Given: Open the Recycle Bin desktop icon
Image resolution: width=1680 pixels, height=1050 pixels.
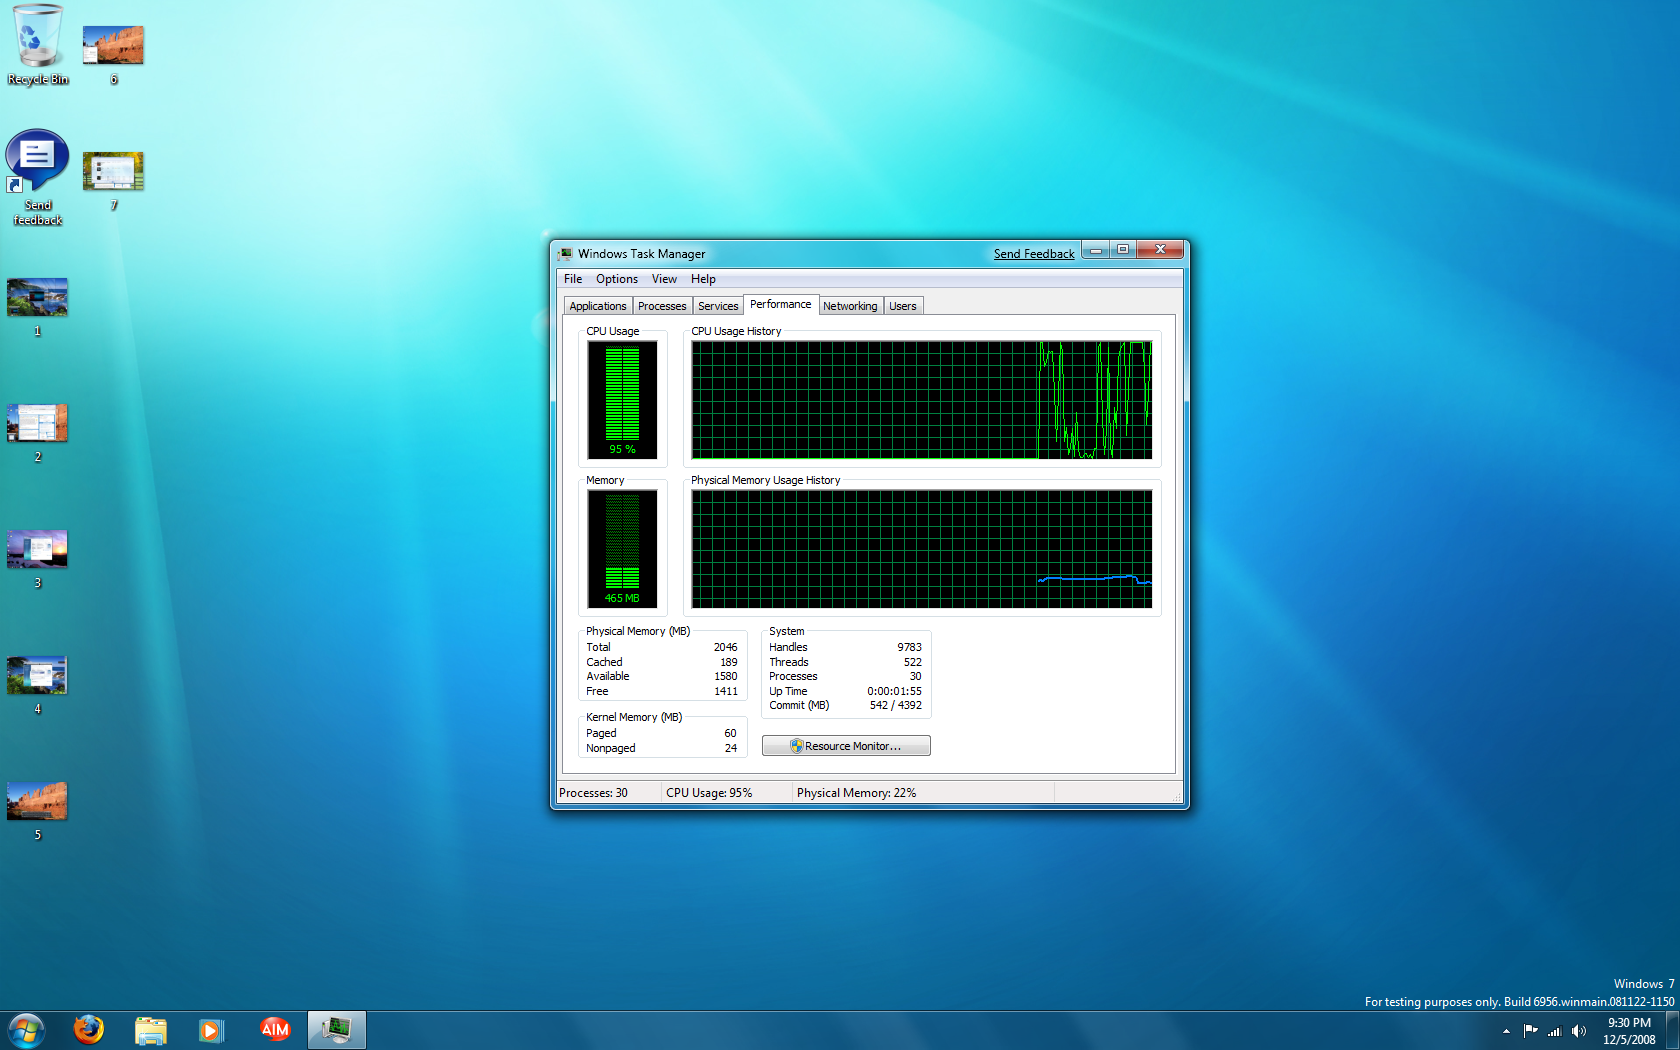Looking at the screenshot, I should coord(37,45).
